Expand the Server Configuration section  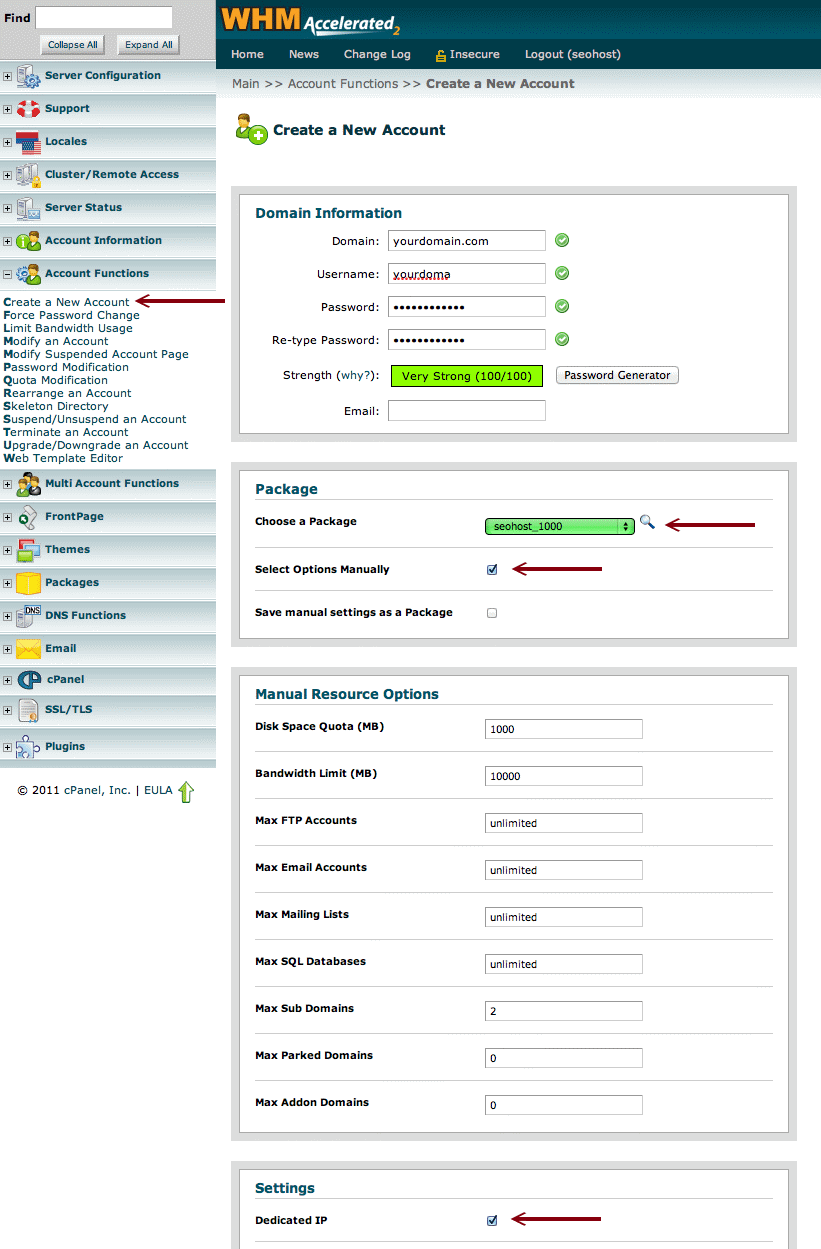click(8, 76)
